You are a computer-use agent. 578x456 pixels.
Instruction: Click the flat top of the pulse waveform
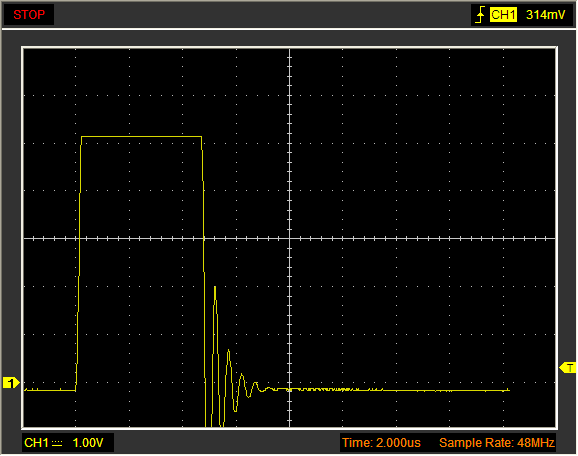[142, 137]
